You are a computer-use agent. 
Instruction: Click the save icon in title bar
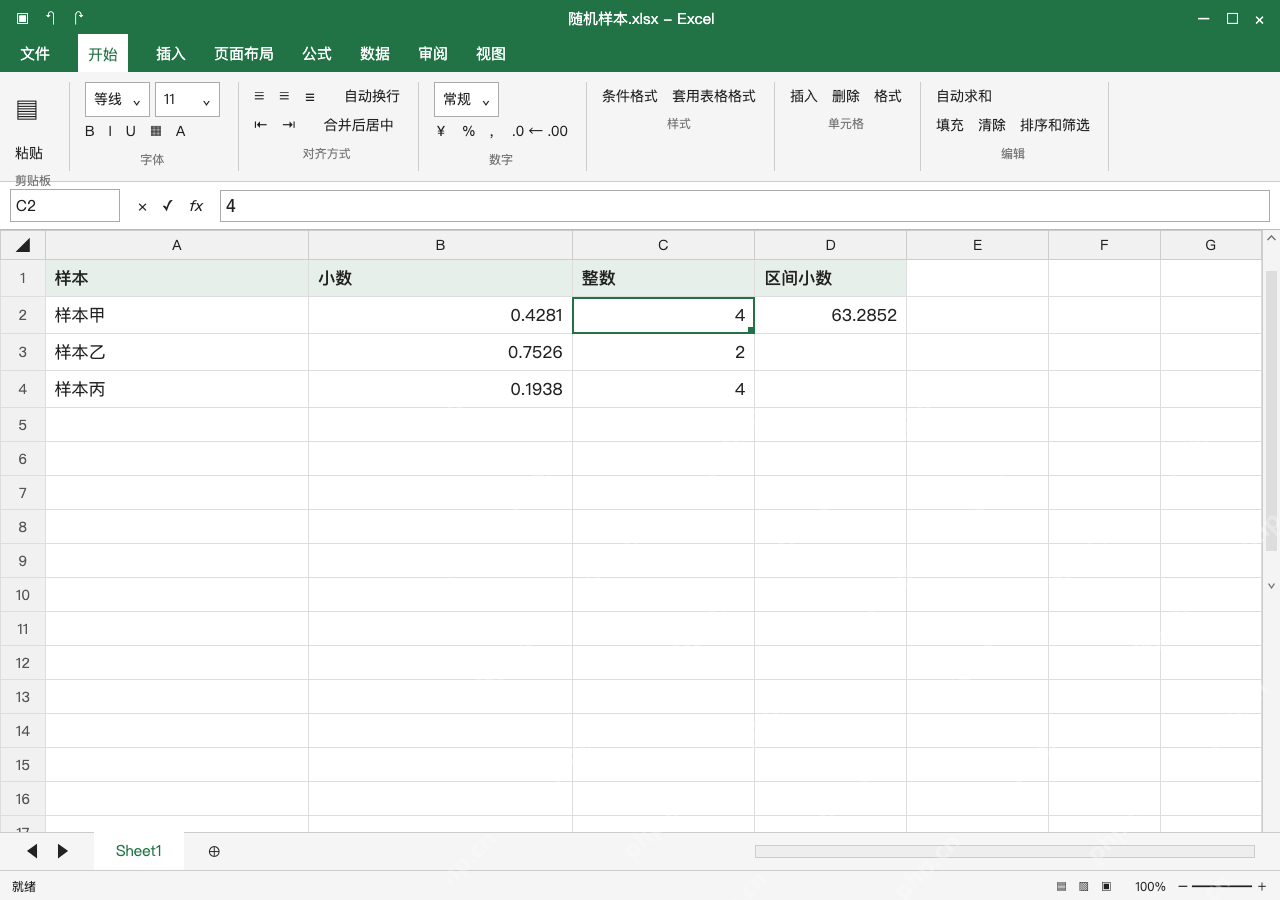pyautogui.click(x=22, y=18)
